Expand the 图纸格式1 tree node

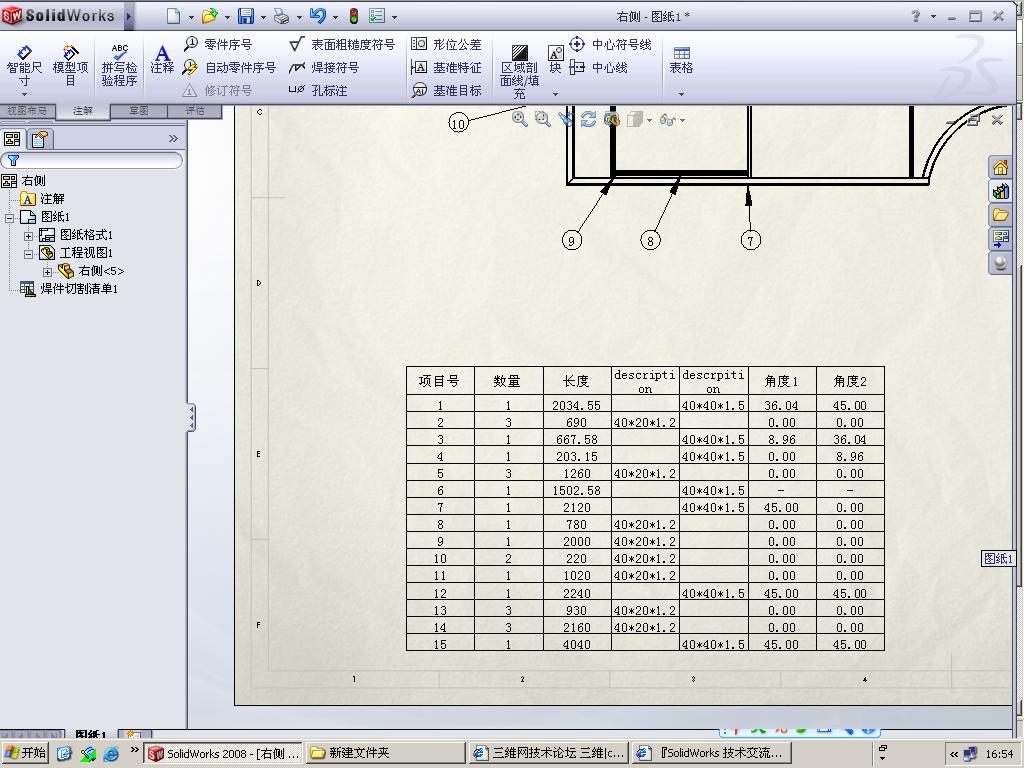coord(28,236)
